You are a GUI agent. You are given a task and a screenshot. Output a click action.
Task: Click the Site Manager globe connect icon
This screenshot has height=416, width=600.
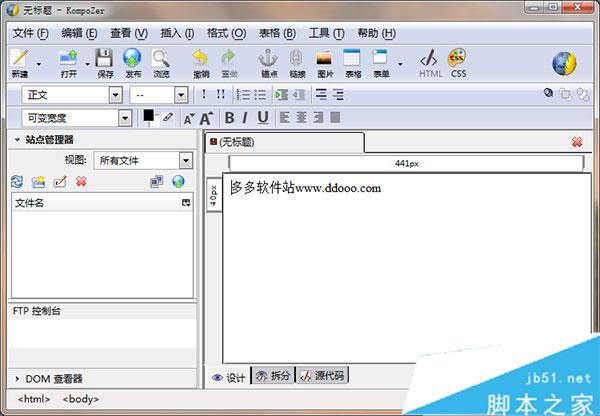pyautogui.click(x=178, y=181)
